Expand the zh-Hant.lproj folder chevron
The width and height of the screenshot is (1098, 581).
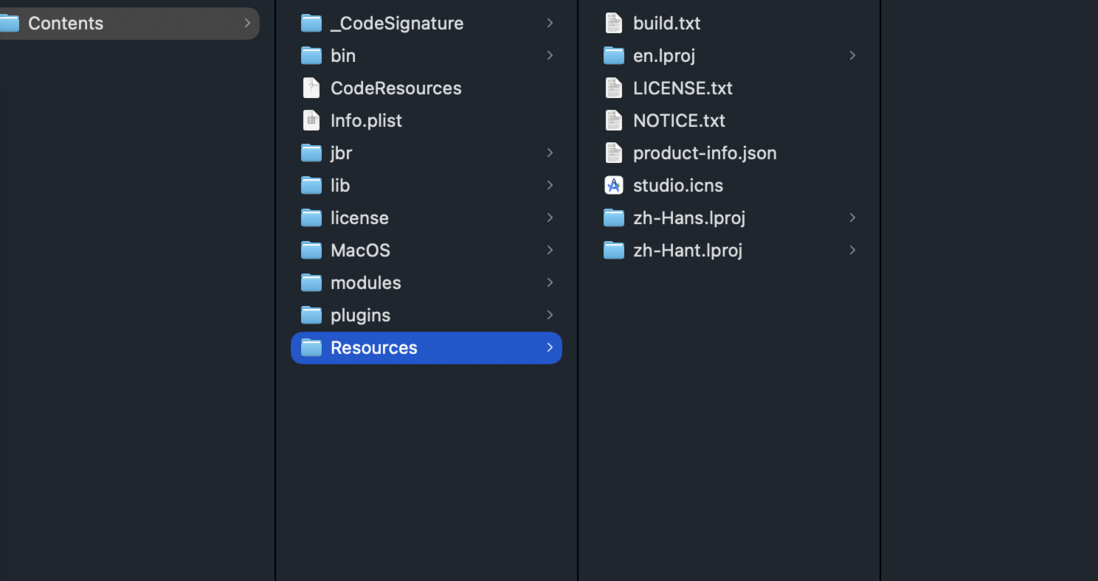point(852,250)
